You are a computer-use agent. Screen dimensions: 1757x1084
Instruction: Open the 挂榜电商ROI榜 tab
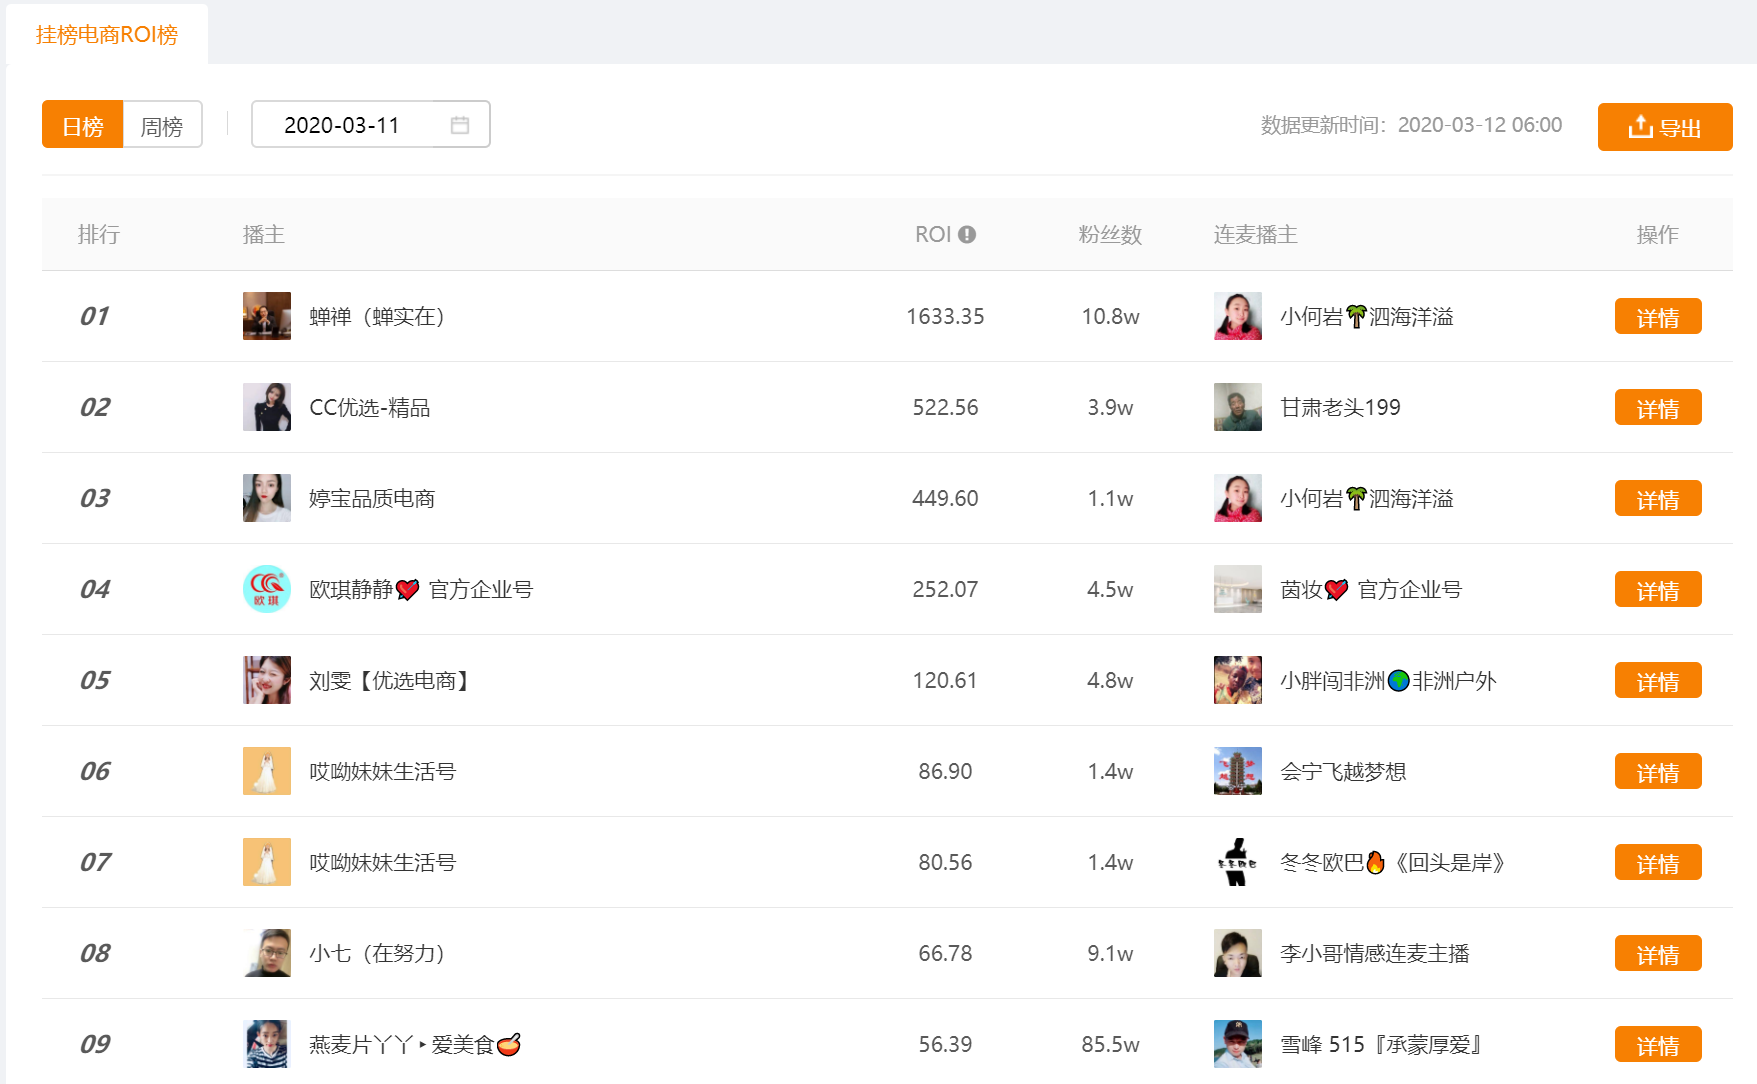(107, 35)
